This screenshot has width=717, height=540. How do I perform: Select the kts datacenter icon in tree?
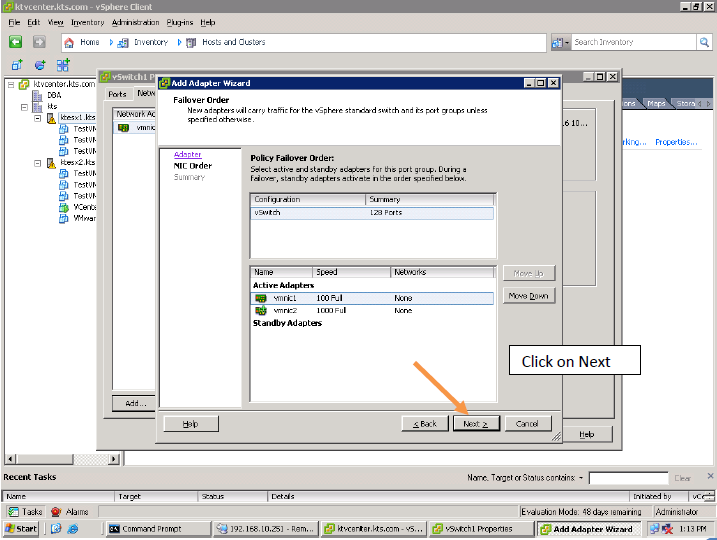[37, 107]
